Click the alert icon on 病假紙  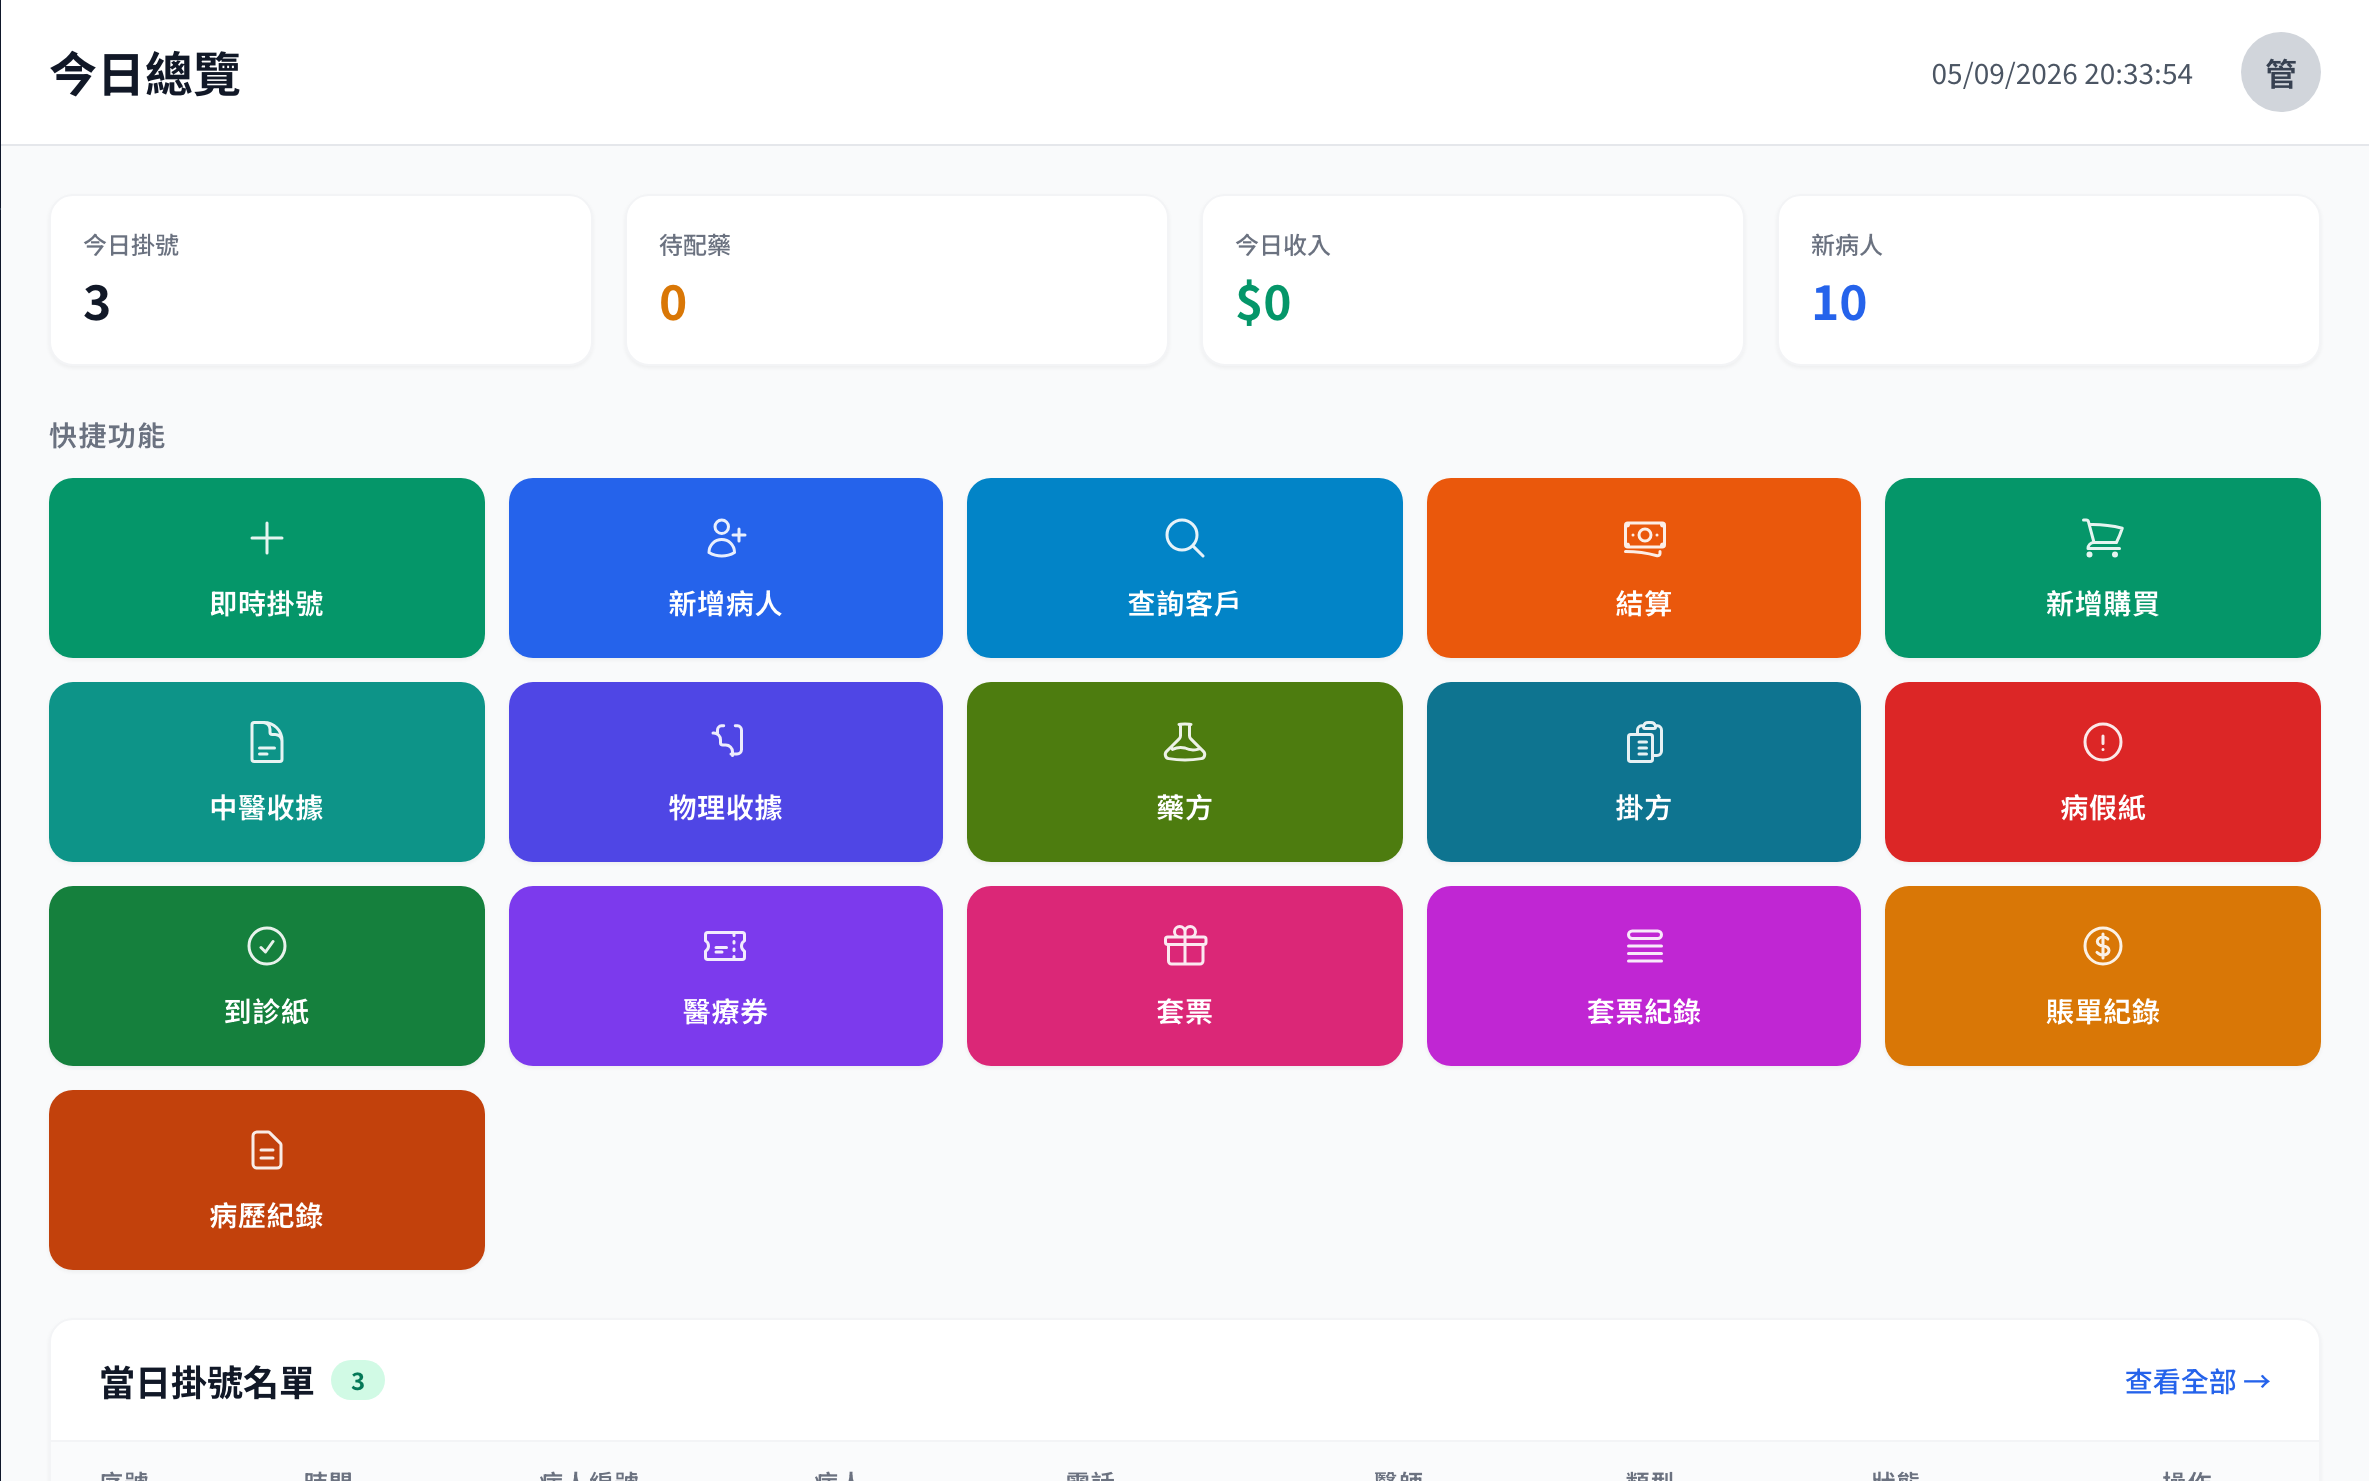click(2102, 742)
